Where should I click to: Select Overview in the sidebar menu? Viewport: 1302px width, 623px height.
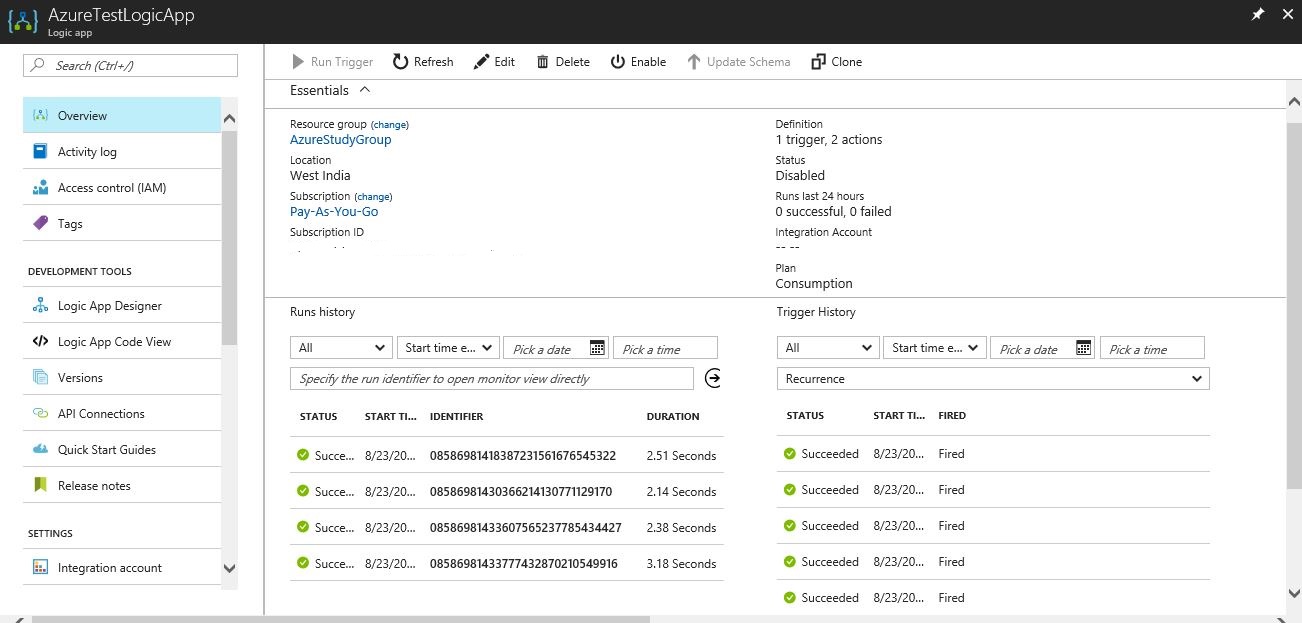pos(122,116)
